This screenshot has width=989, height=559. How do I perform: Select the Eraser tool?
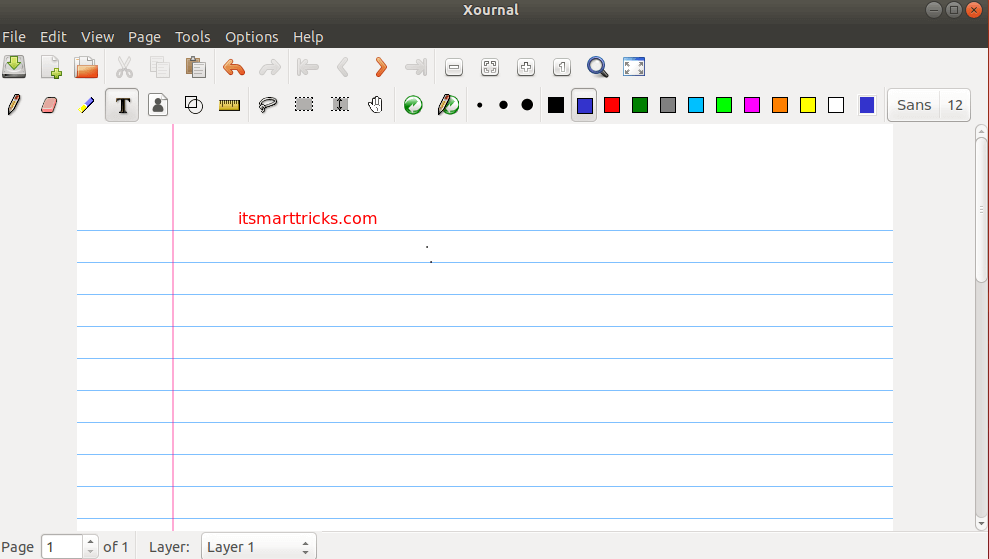[49, 105]
